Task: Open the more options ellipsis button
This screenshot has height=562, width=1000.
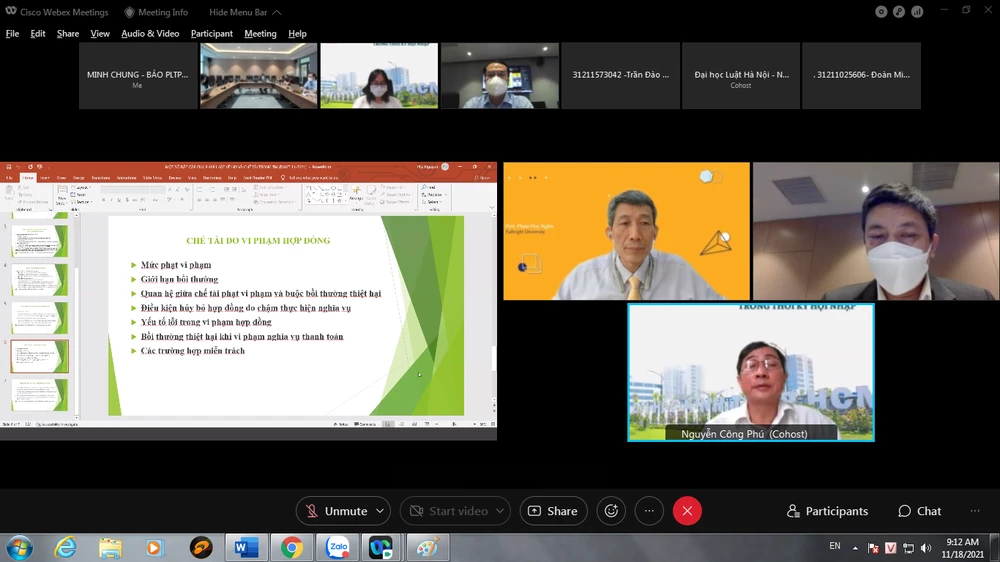Action: (x=649, y=511)
